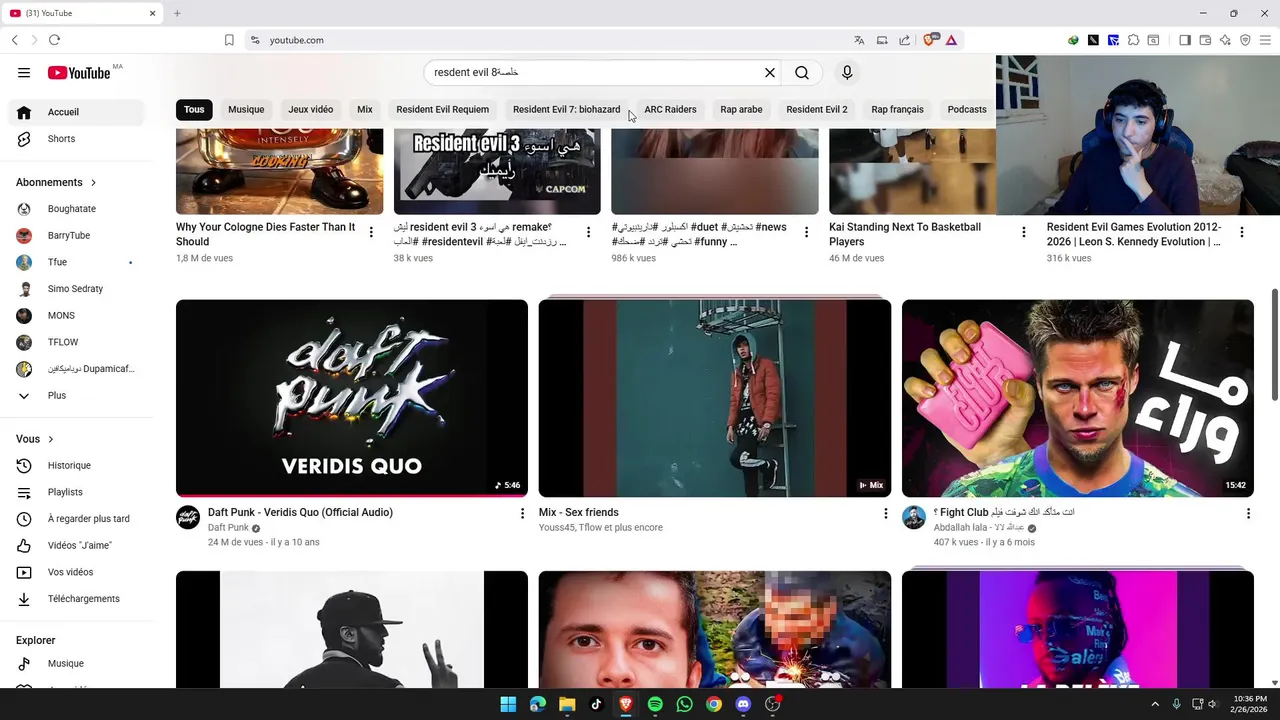
Task: Open the TFLOW subscription channel
Action: (76, 342)
